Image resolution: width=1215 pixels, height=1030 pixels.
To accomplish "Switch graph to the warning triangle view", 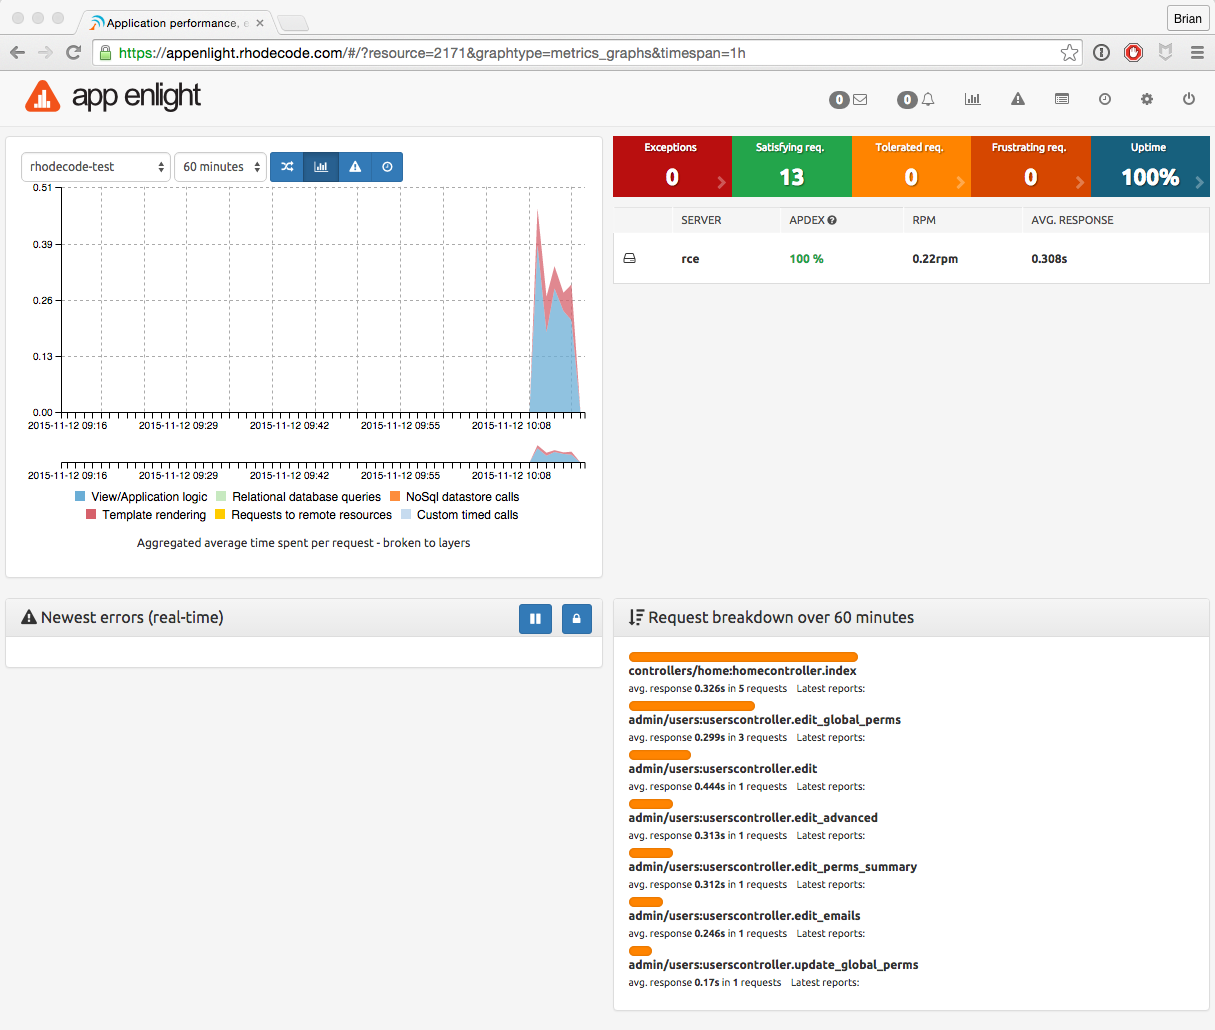I will coord(355,167).
